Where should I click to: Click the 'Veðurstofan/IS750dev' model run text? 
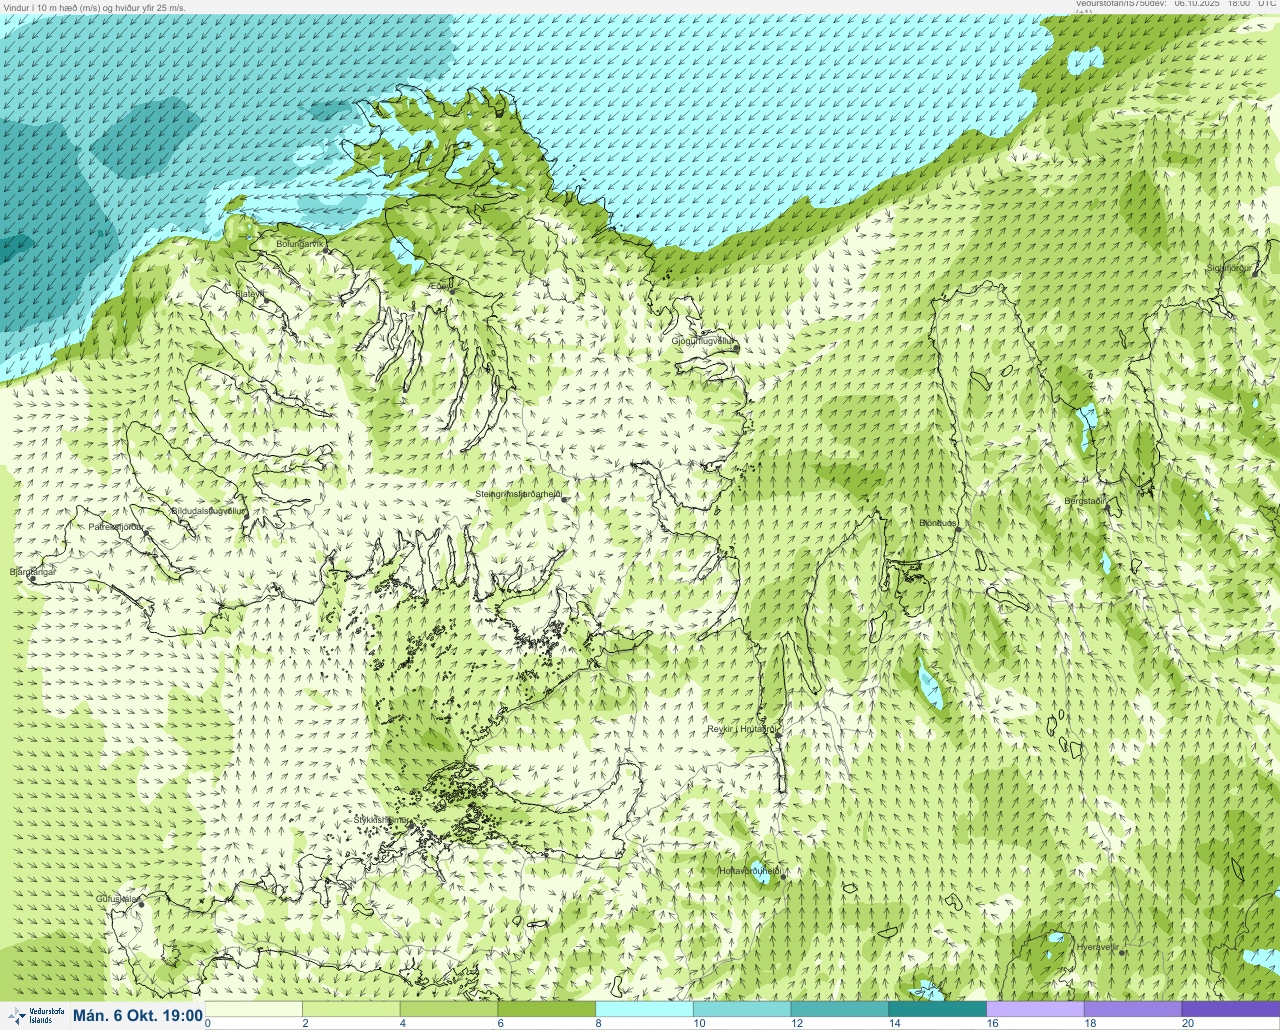coord(1121,3)
